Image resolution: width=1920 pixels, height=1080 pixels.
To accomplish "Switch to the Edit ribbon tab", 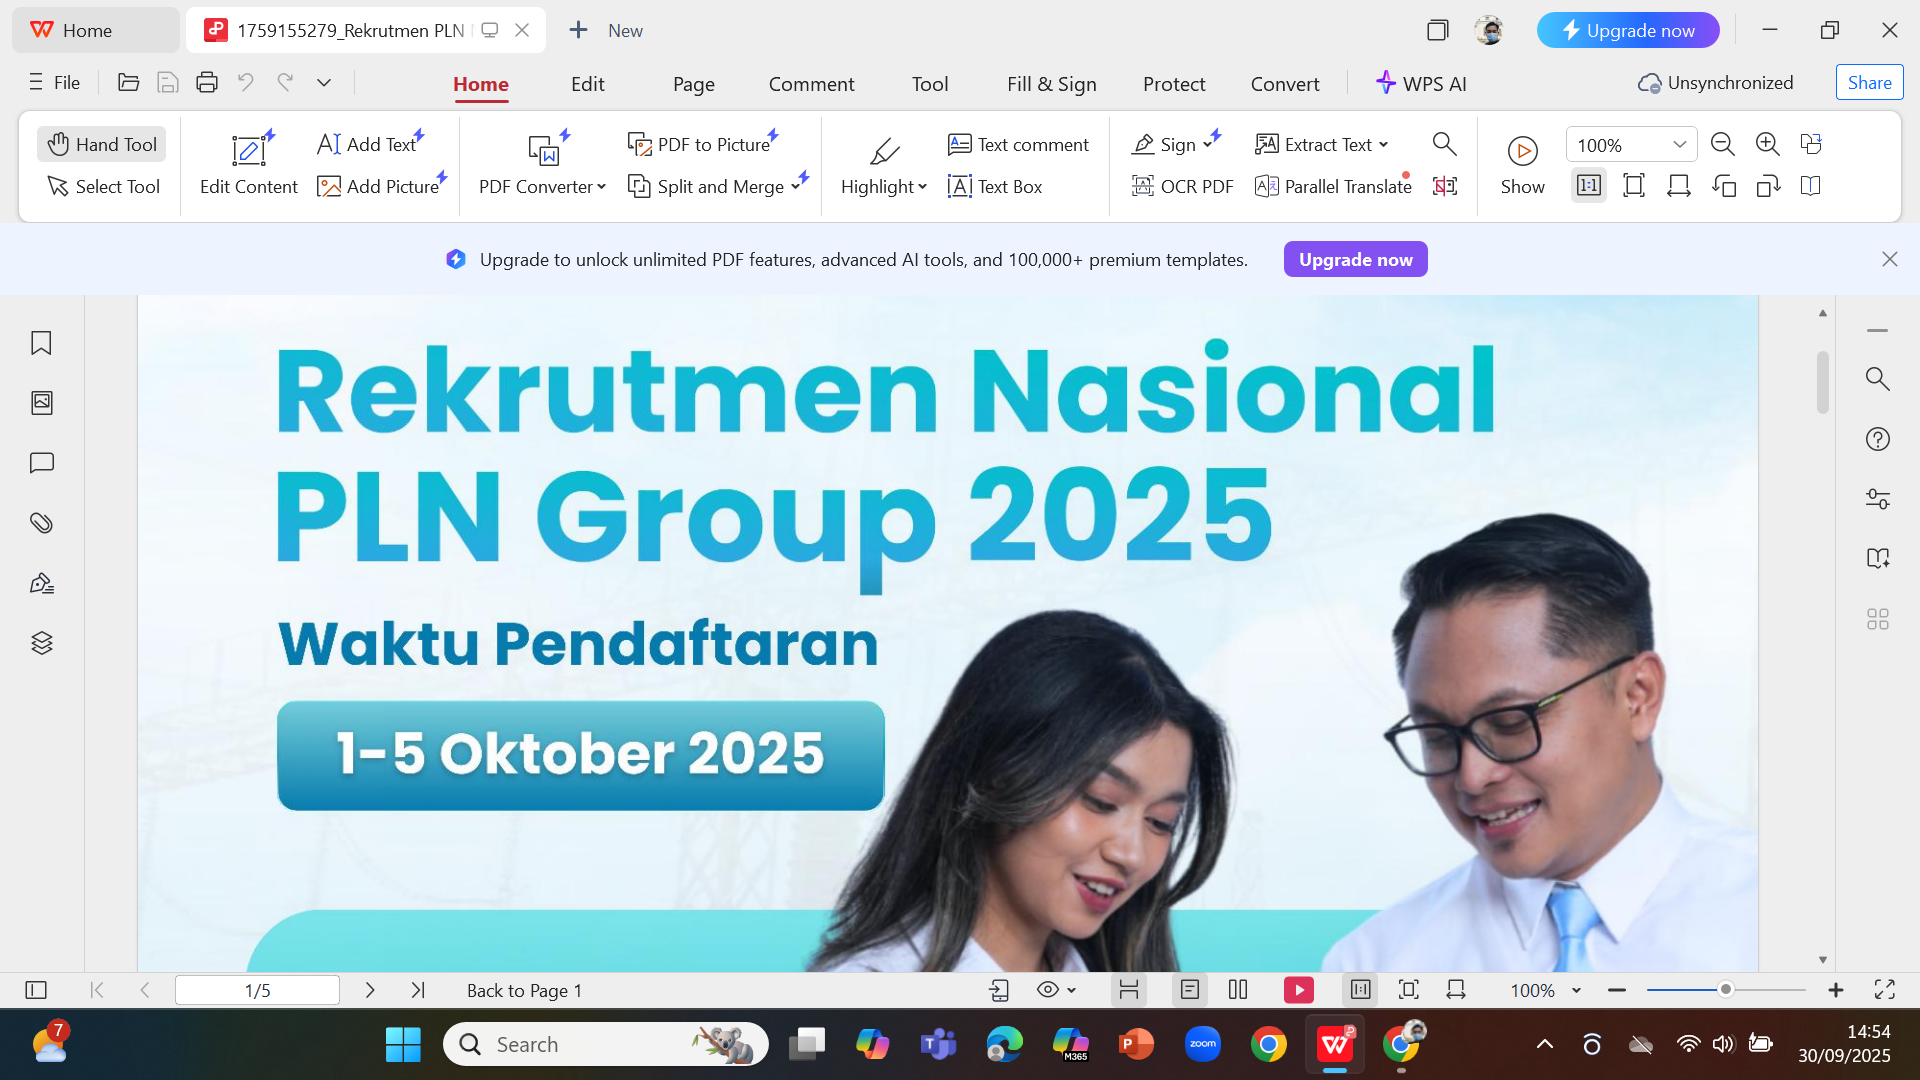I will click(587, 84).
